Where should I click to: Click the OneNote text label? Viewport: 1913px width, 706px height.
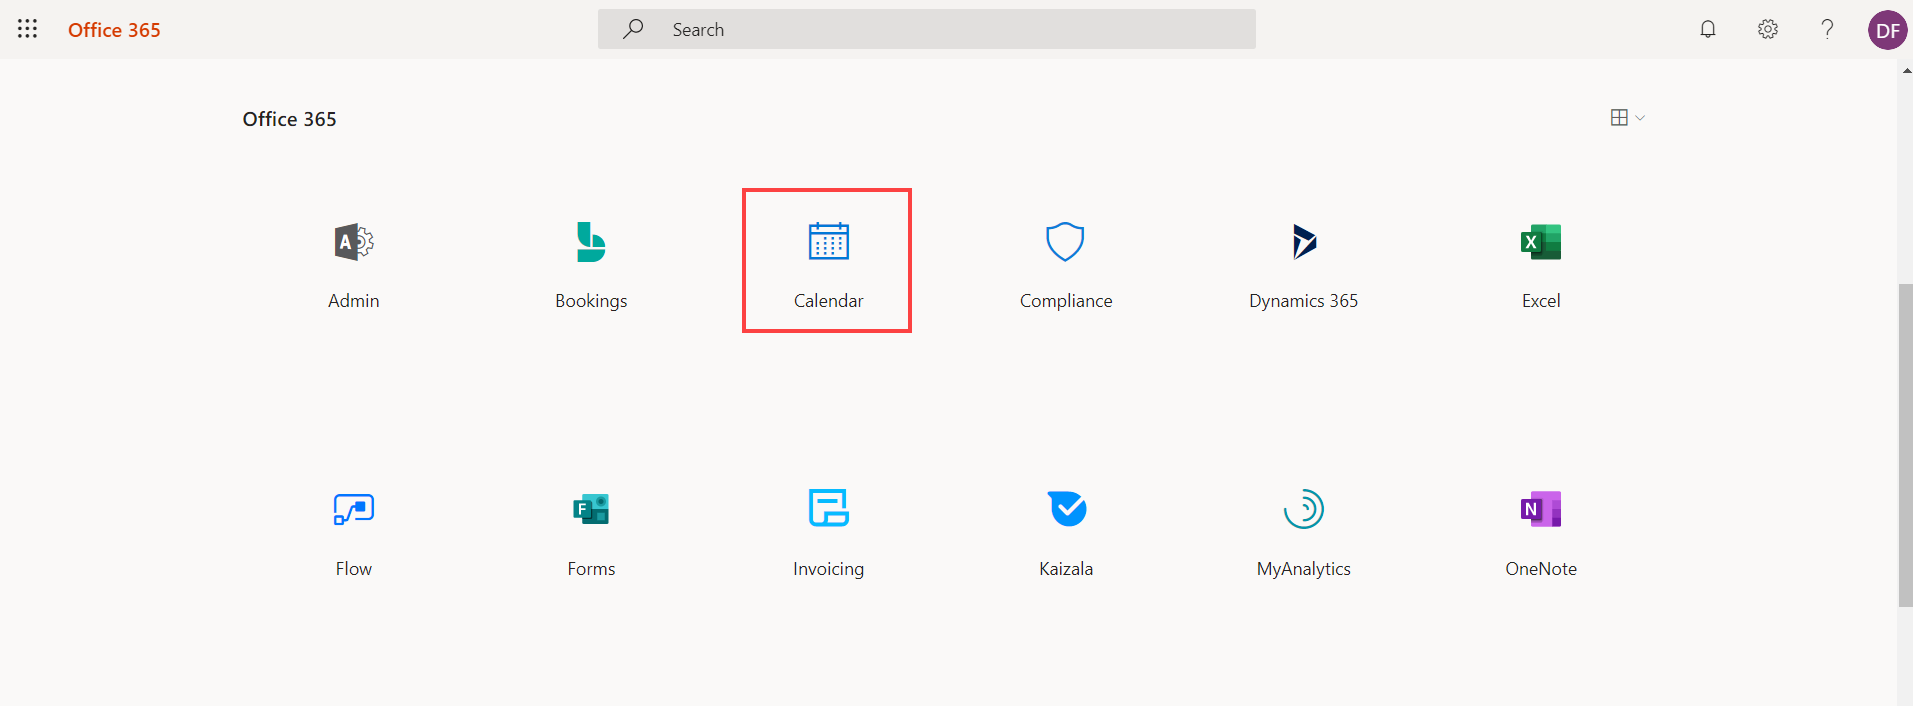tap(1541, 569)
